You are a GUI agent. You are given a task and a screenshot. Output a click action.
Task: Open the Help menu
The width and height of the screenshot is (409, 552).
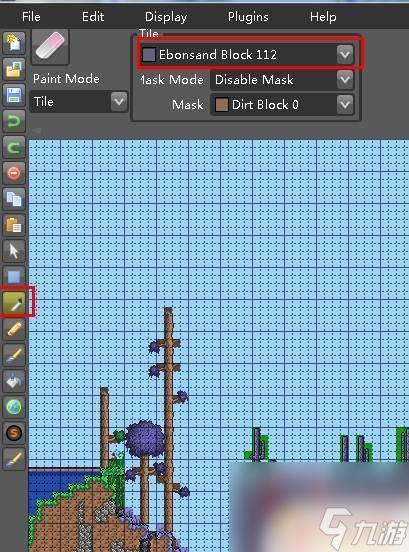(x=323, y=17)
